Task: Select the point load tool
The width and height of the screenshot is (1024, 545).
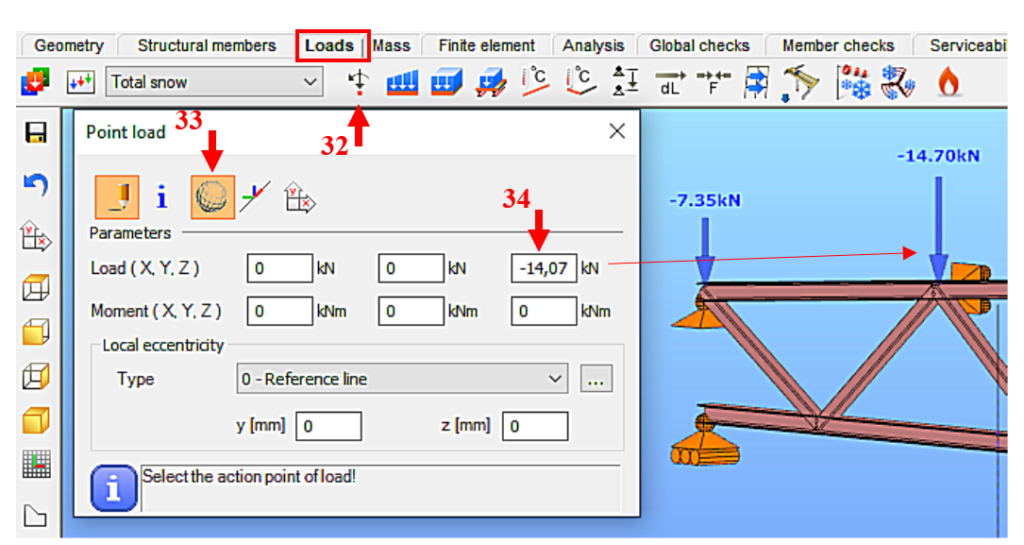Action: point(358,82)
